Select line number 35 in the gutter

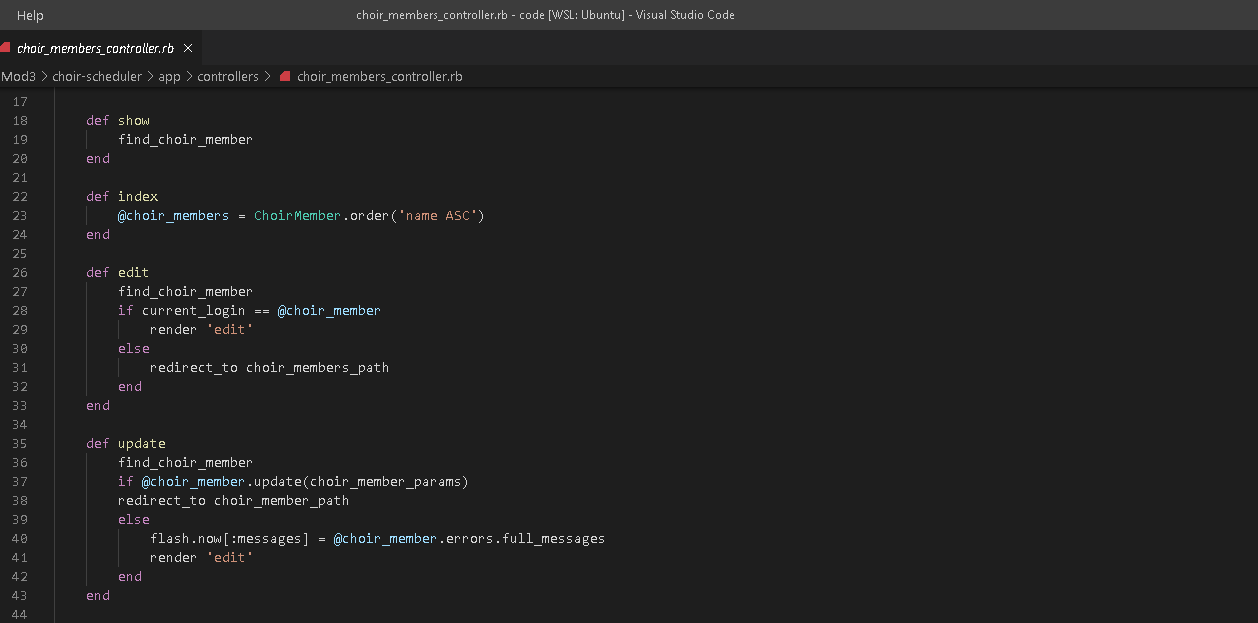[x=20, y=443]
